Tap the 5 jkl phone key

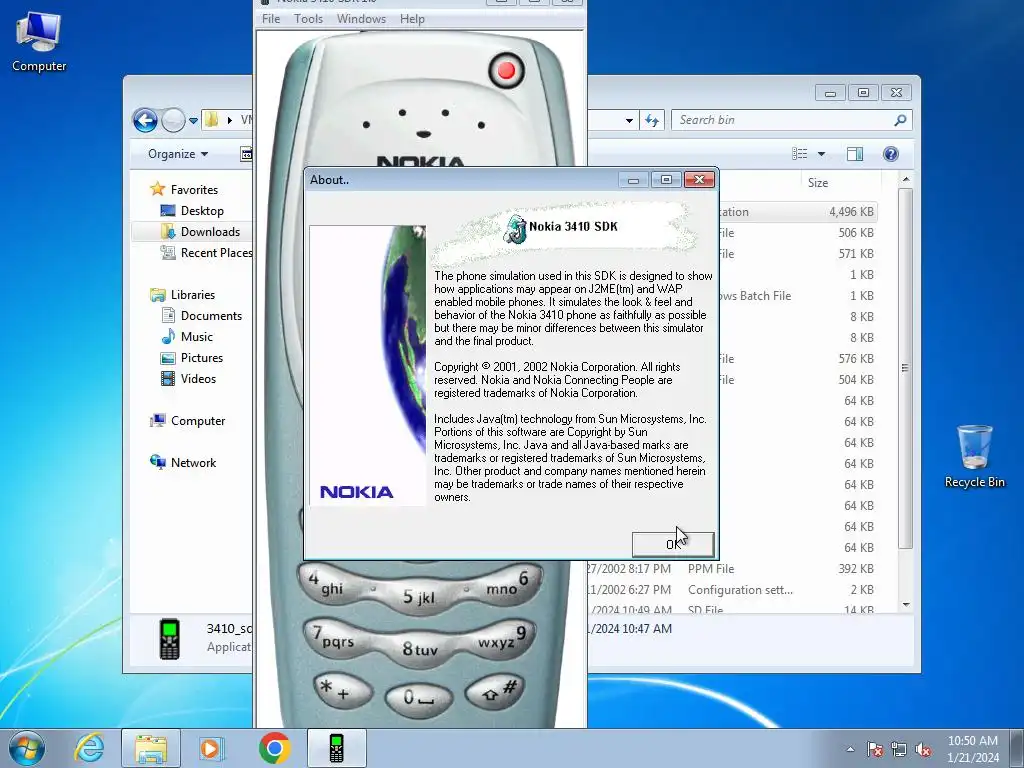click(x=419, y=596)
